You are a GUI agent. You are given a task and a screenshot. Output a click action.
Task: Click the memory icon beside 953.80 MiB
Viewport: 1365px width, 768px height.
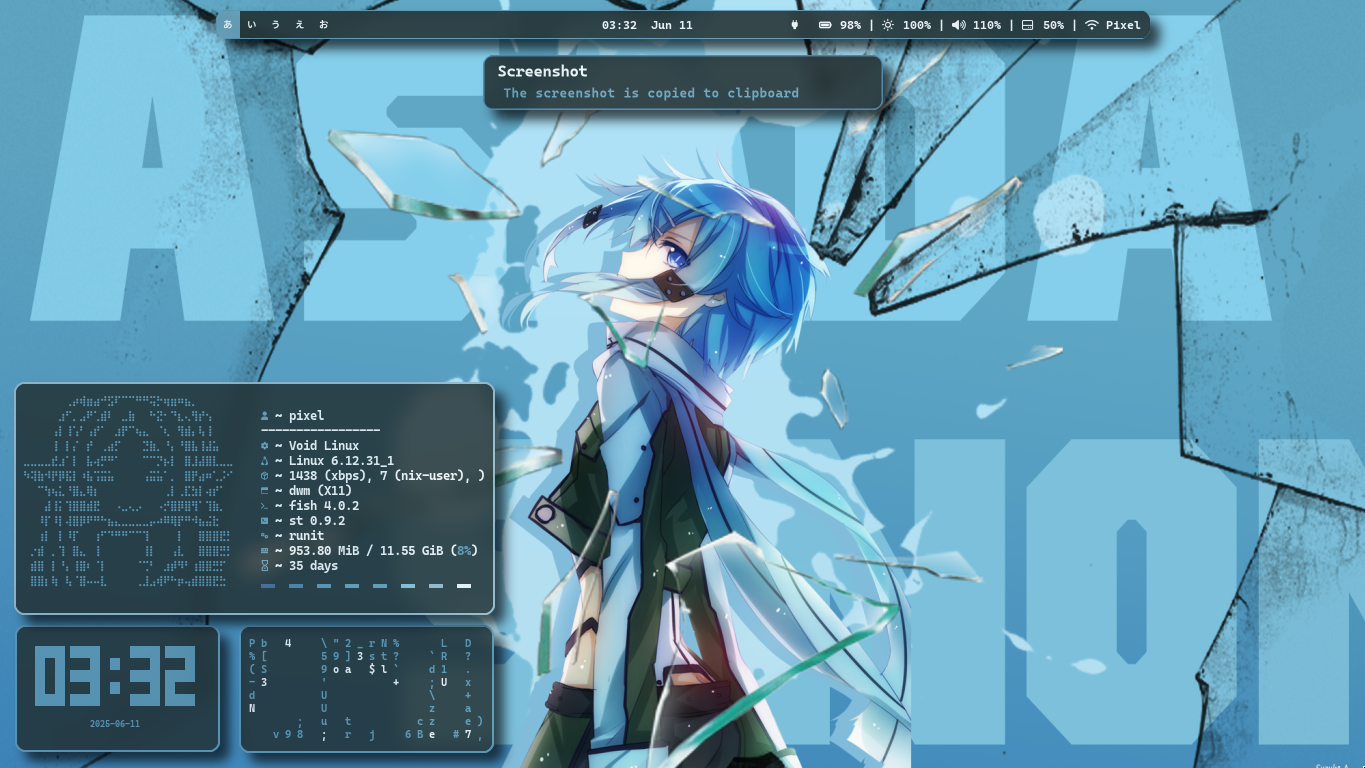coord(264,551)
